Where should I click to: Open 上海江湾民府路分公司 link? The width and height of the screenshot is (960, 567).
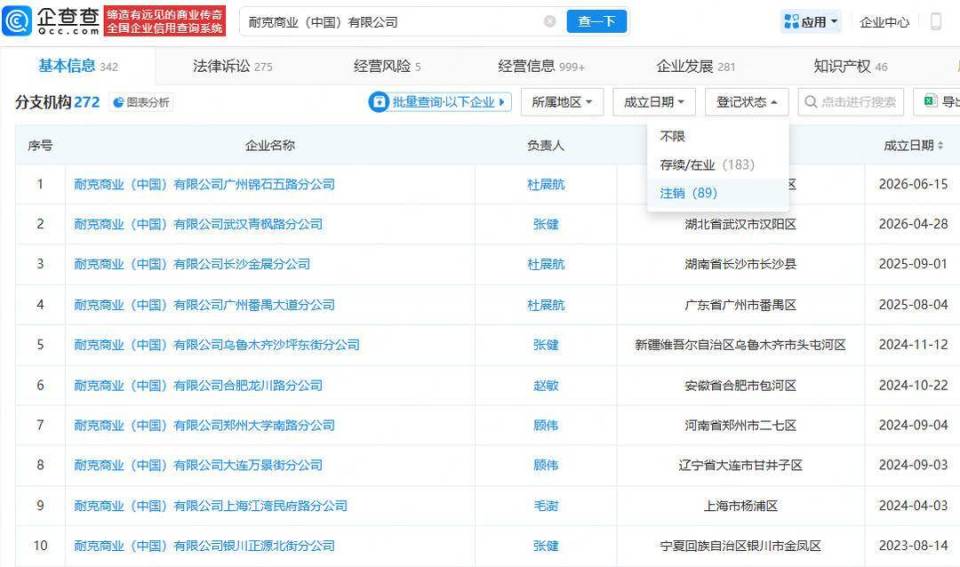211,505
